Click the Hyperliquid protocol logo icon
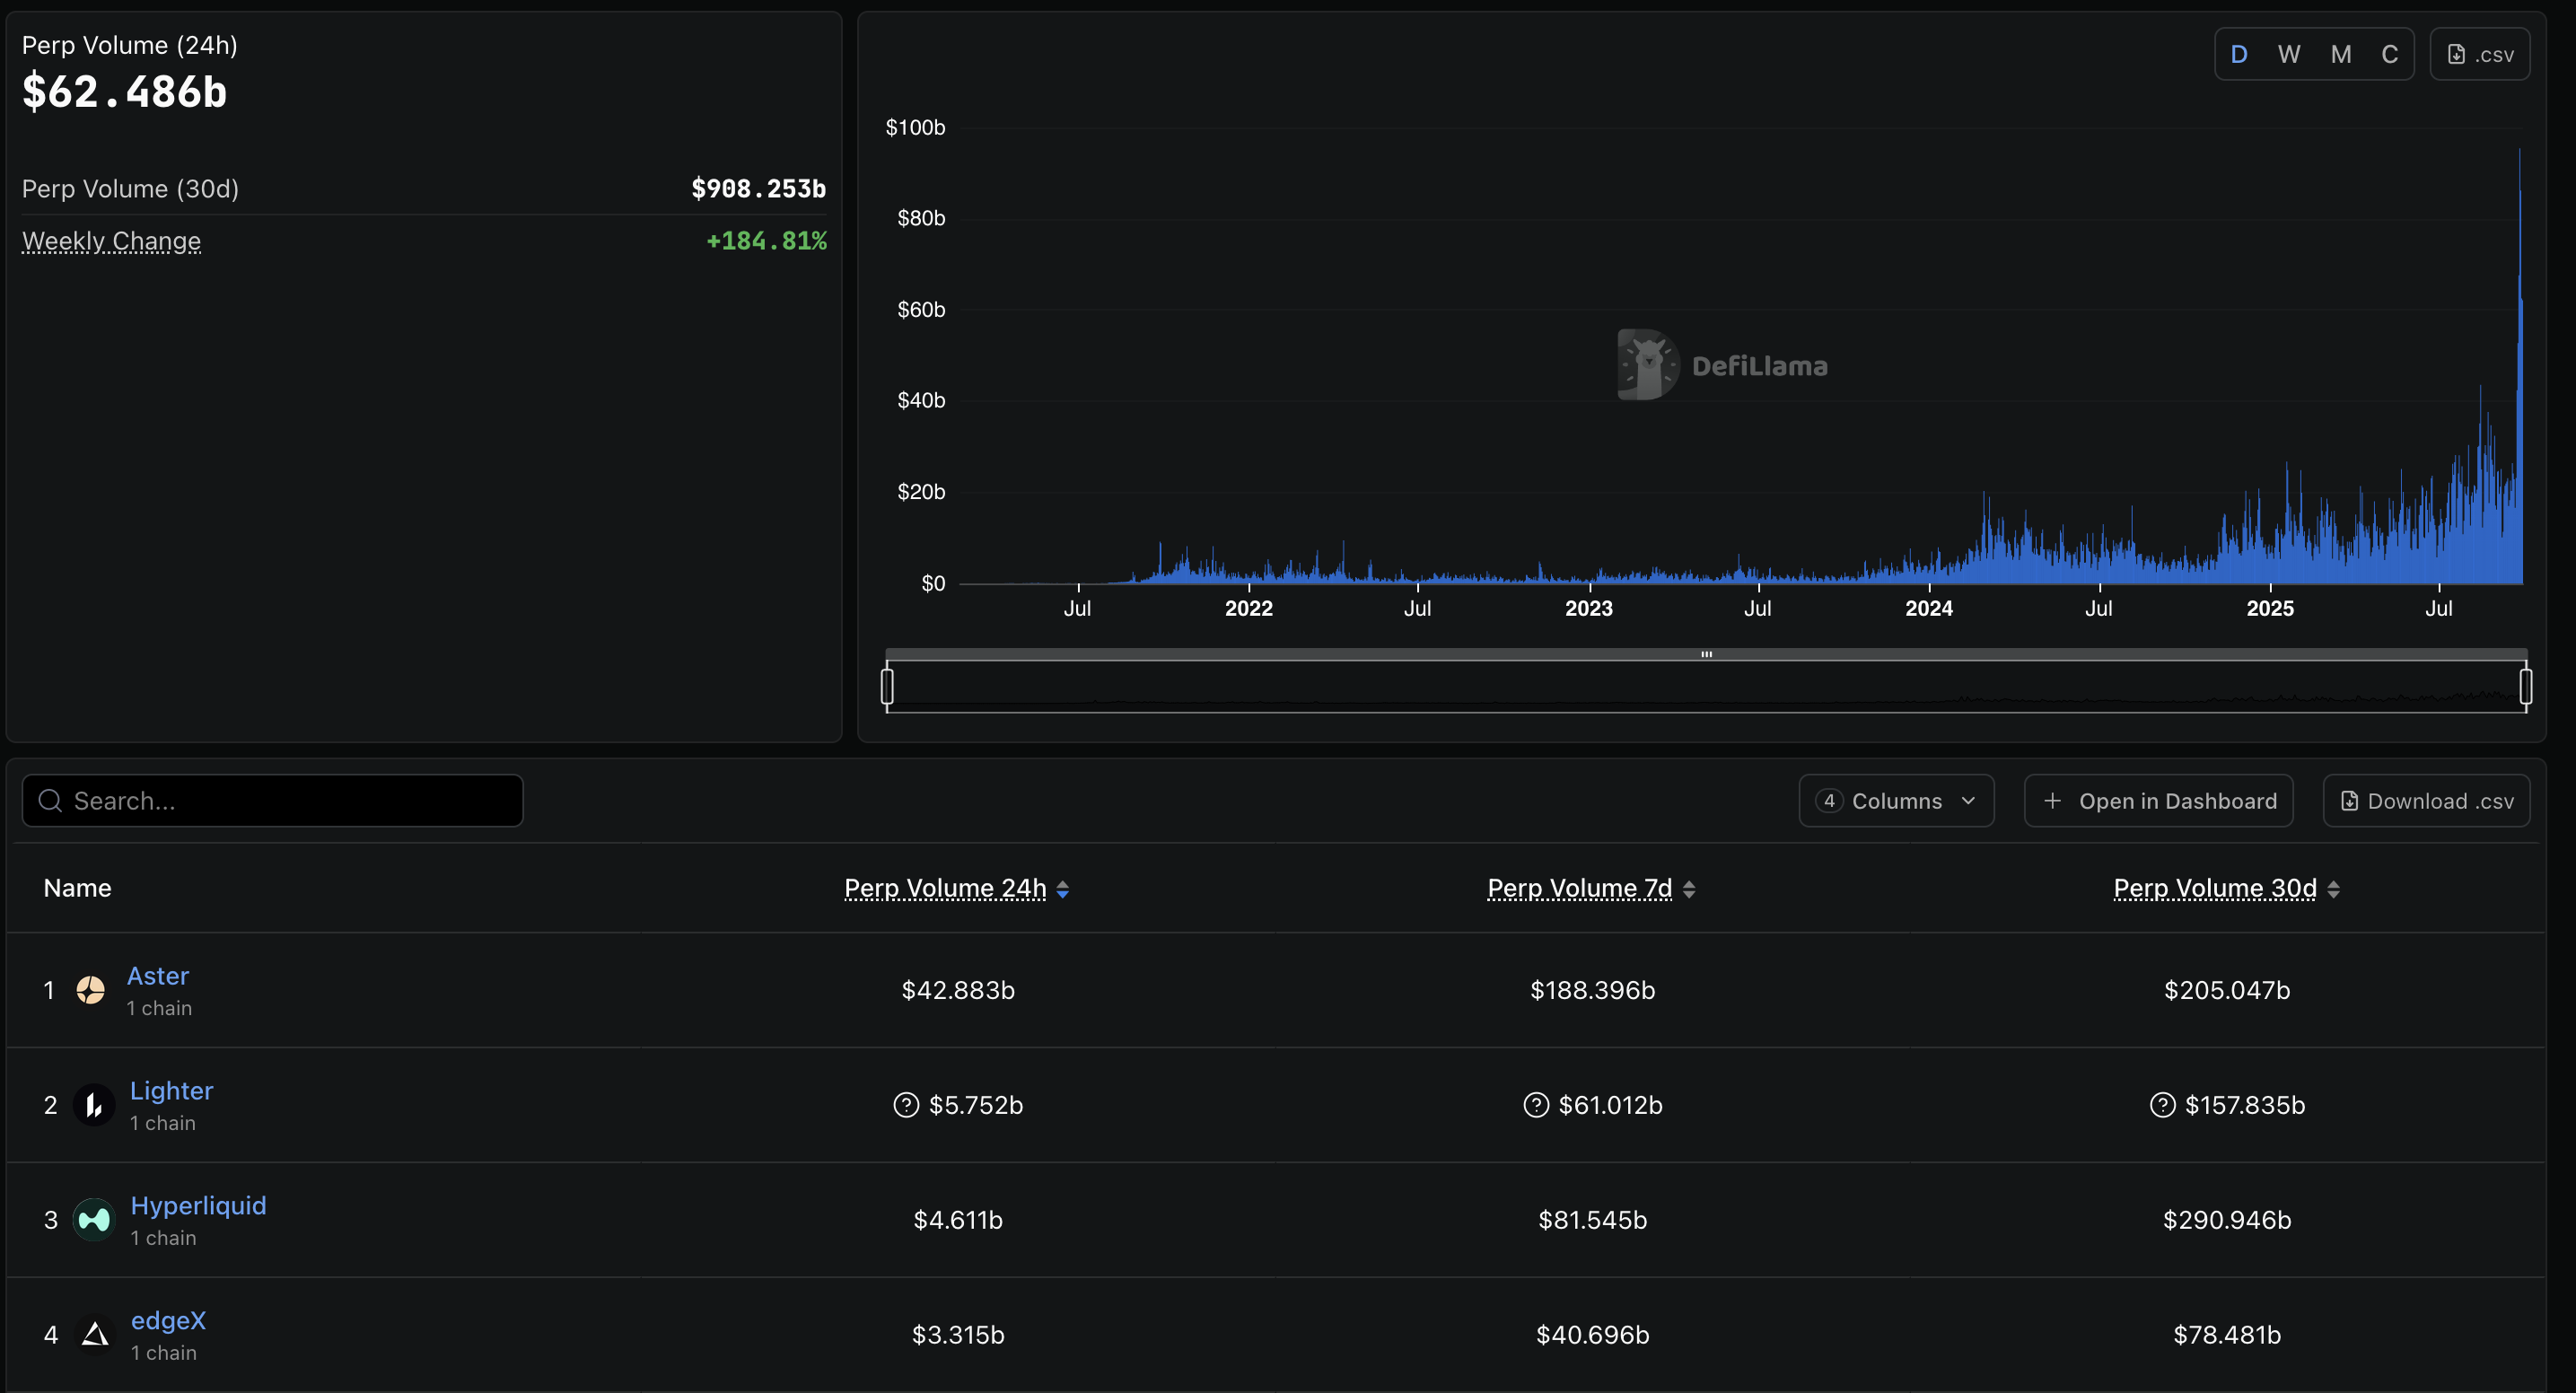This screenshot has height=1393, width=2576. [x=94, y=1220]
